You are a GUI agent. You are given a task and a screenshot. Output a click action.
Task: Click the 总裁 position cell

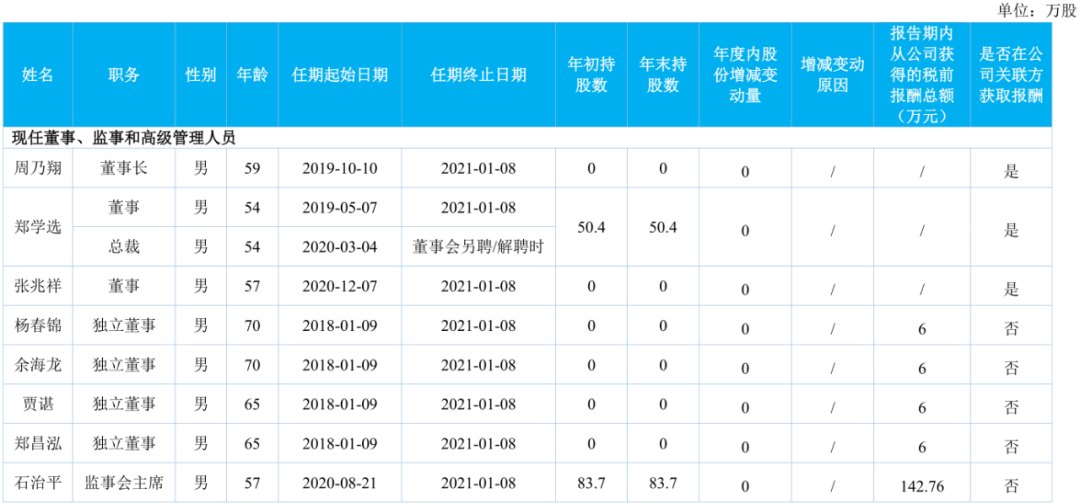123,246
